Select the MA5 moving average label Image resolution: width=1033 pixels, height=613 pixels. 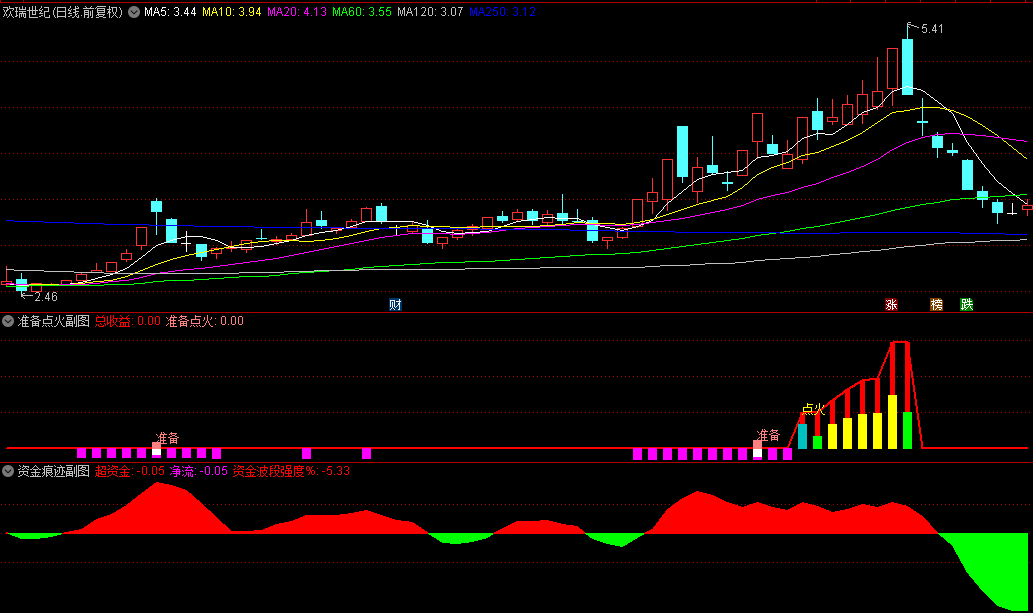(x=169, y=13)
